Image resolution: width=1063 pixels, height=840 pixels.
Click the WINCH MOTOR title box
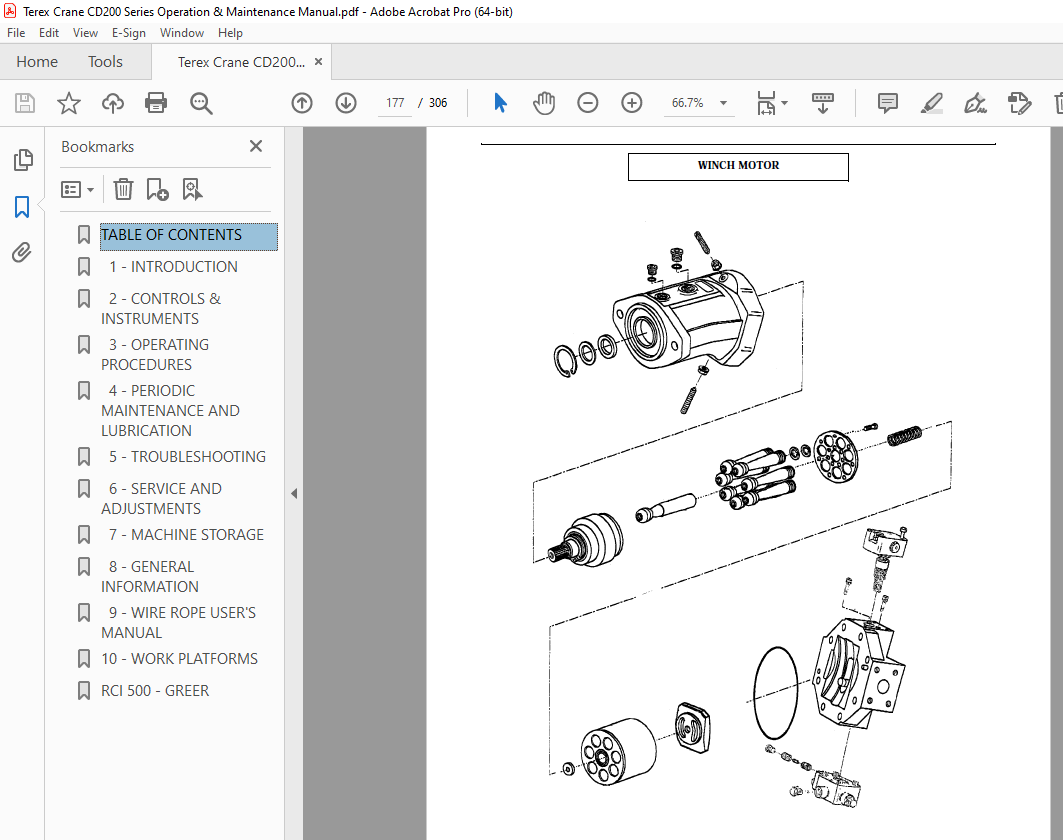pos(738,167)
